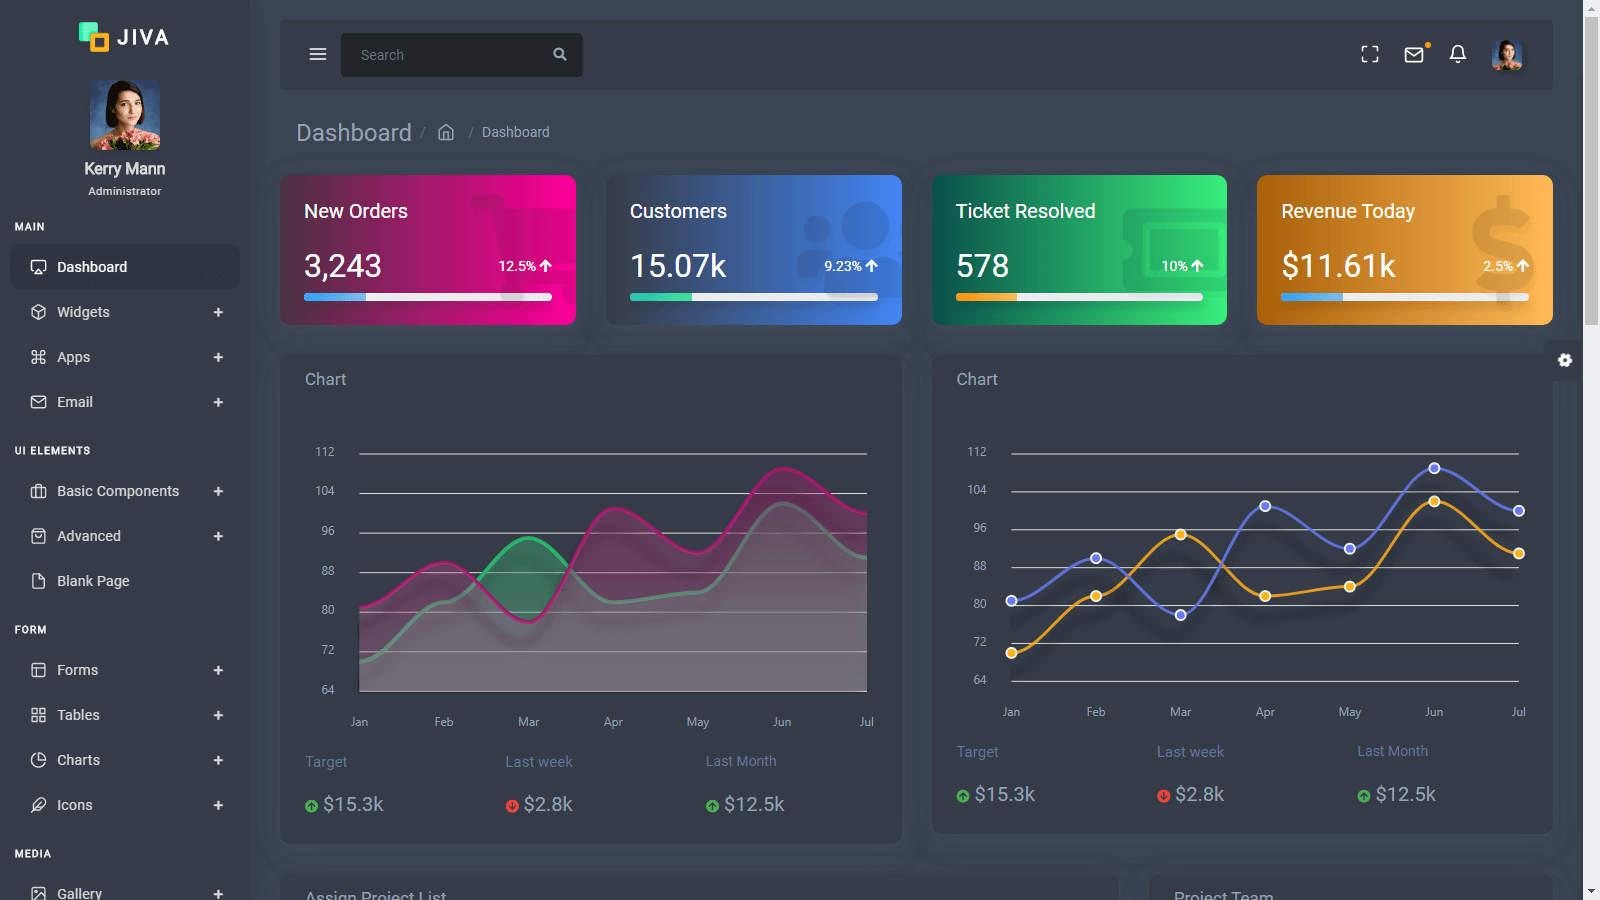Screen dimensions: 1600x900
Task: Click Kerry Mann's sidebar profile photo
Action: tap(125, 115)
